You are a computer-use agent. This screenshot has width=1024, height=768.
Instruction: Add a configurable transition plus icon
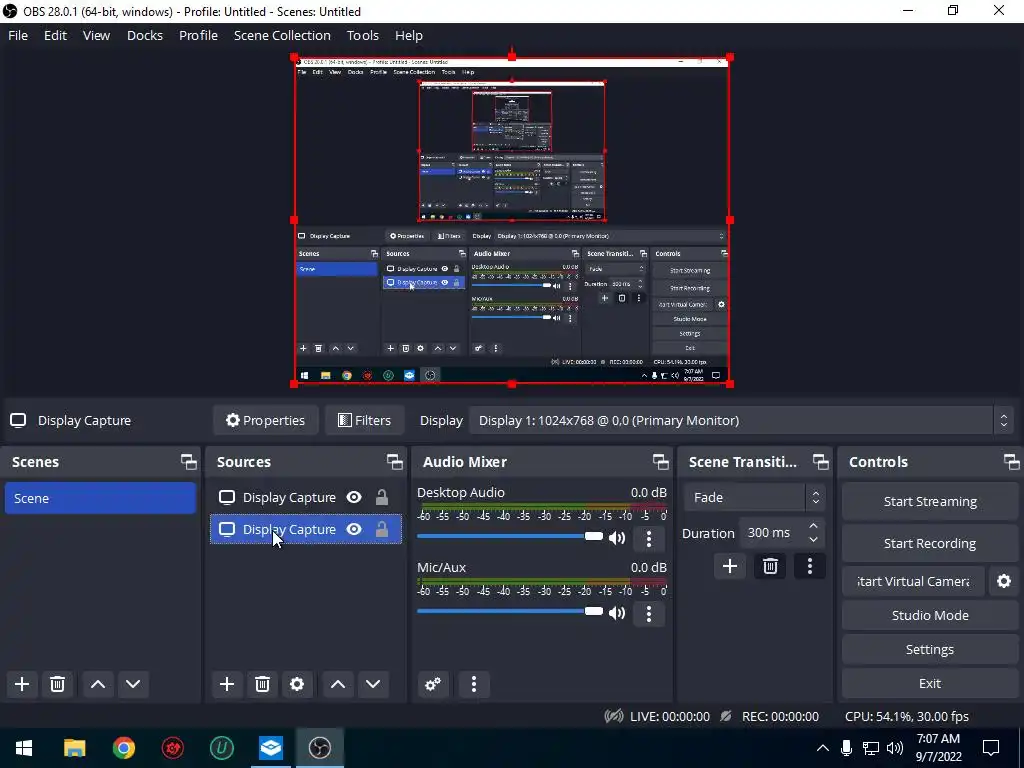coord(729,566)
